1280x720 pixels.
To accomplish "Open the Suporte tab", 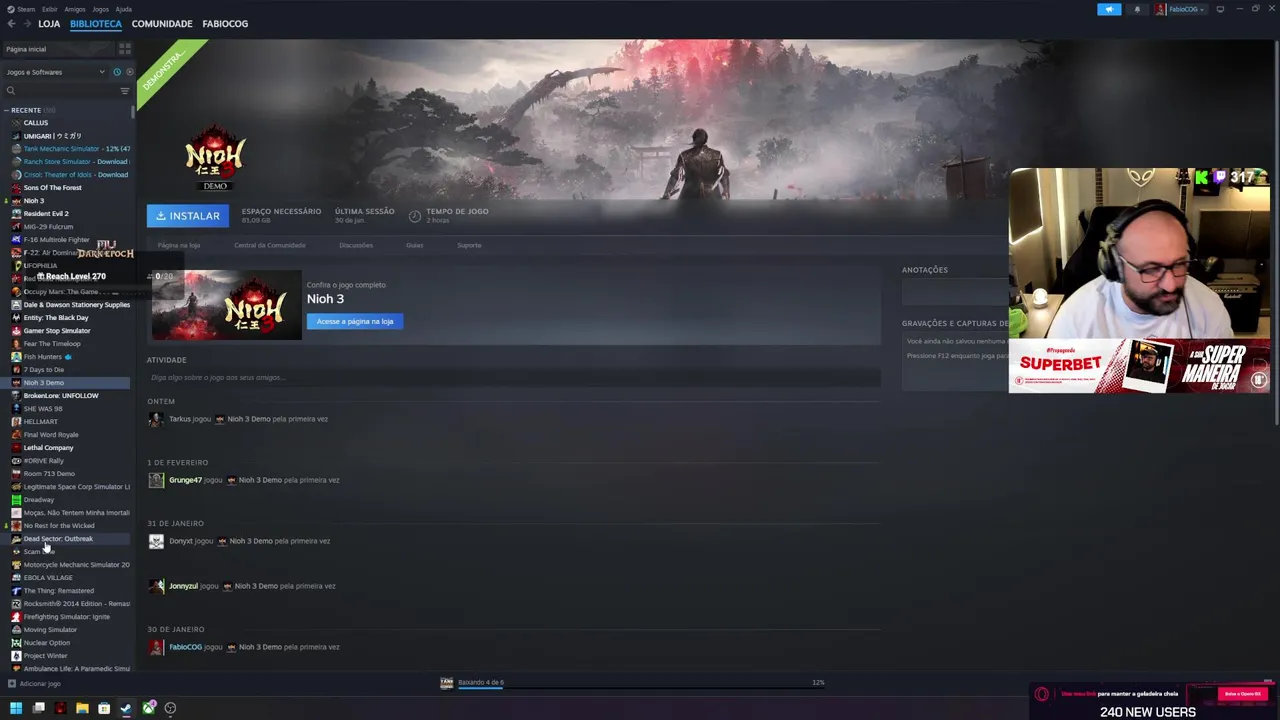I will pos(469,245).
